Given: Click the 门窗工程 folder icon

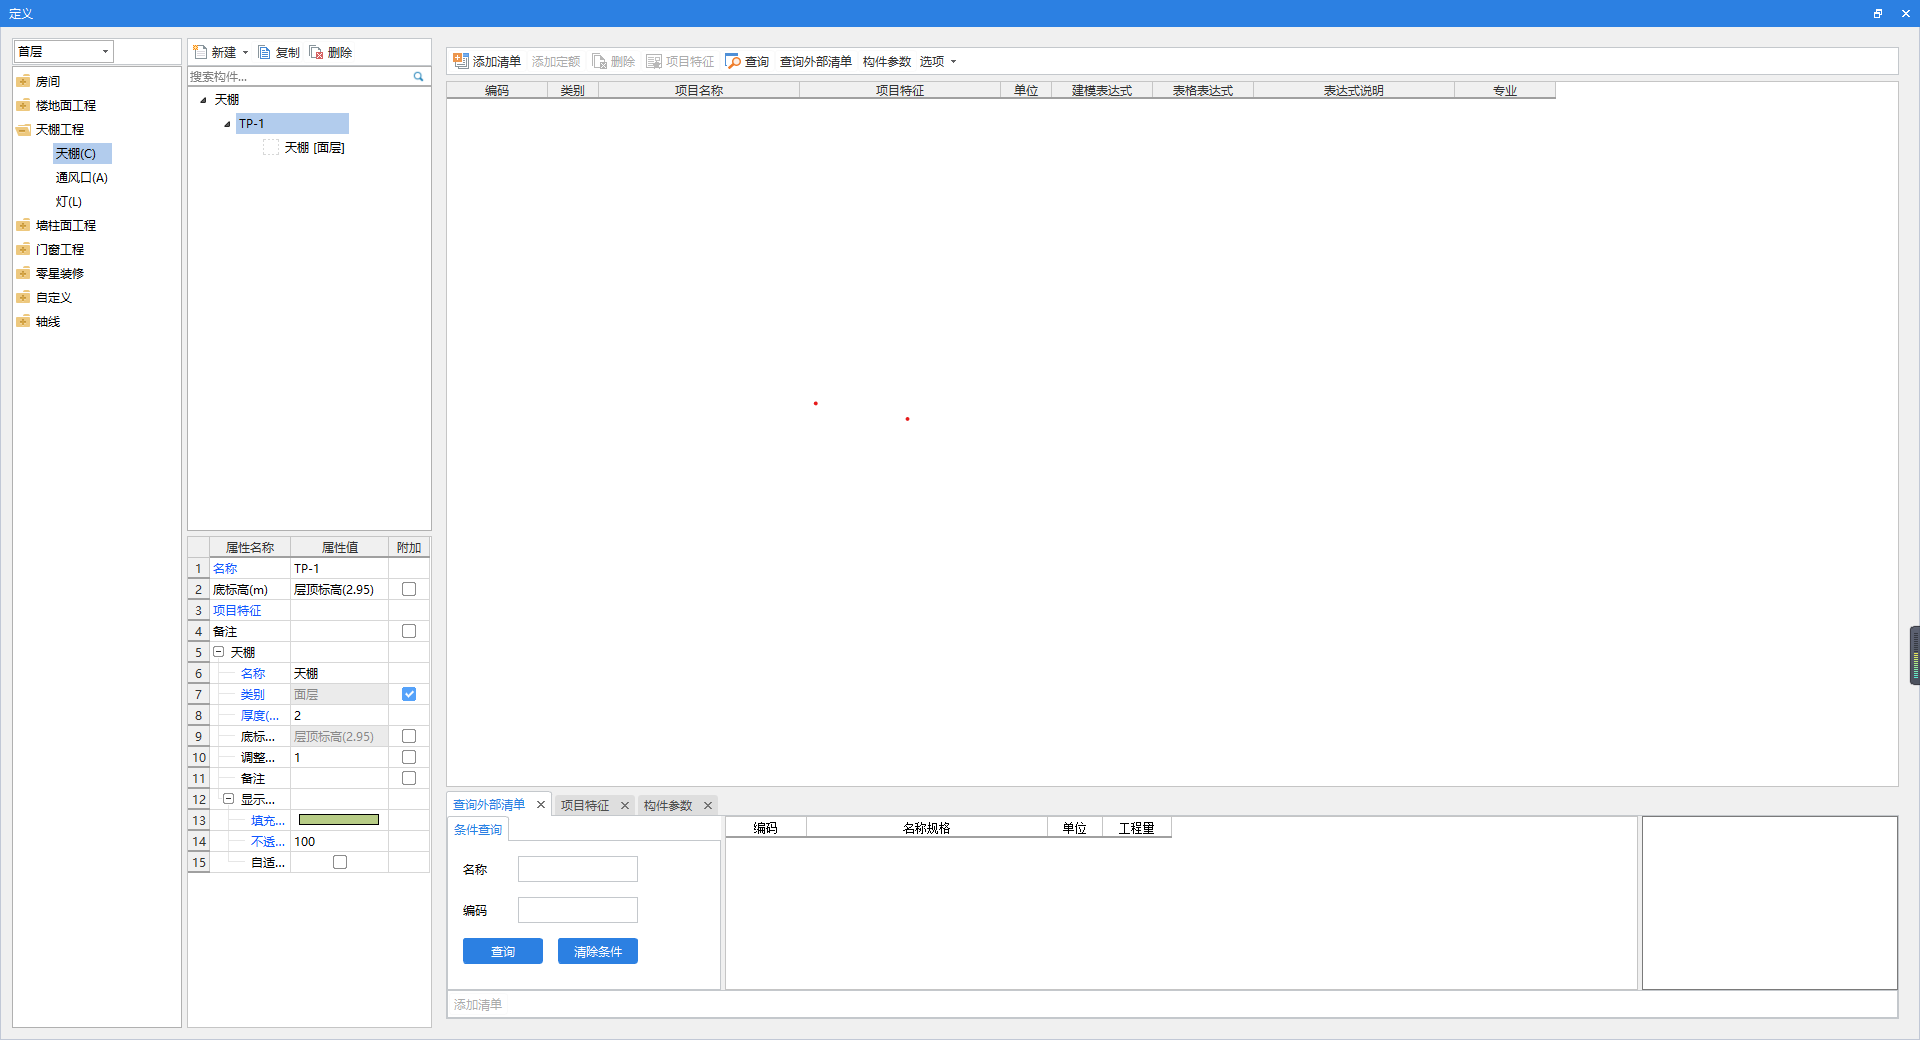Looking at the screenshot, I should pyautogui.click(x=23, y=249).
